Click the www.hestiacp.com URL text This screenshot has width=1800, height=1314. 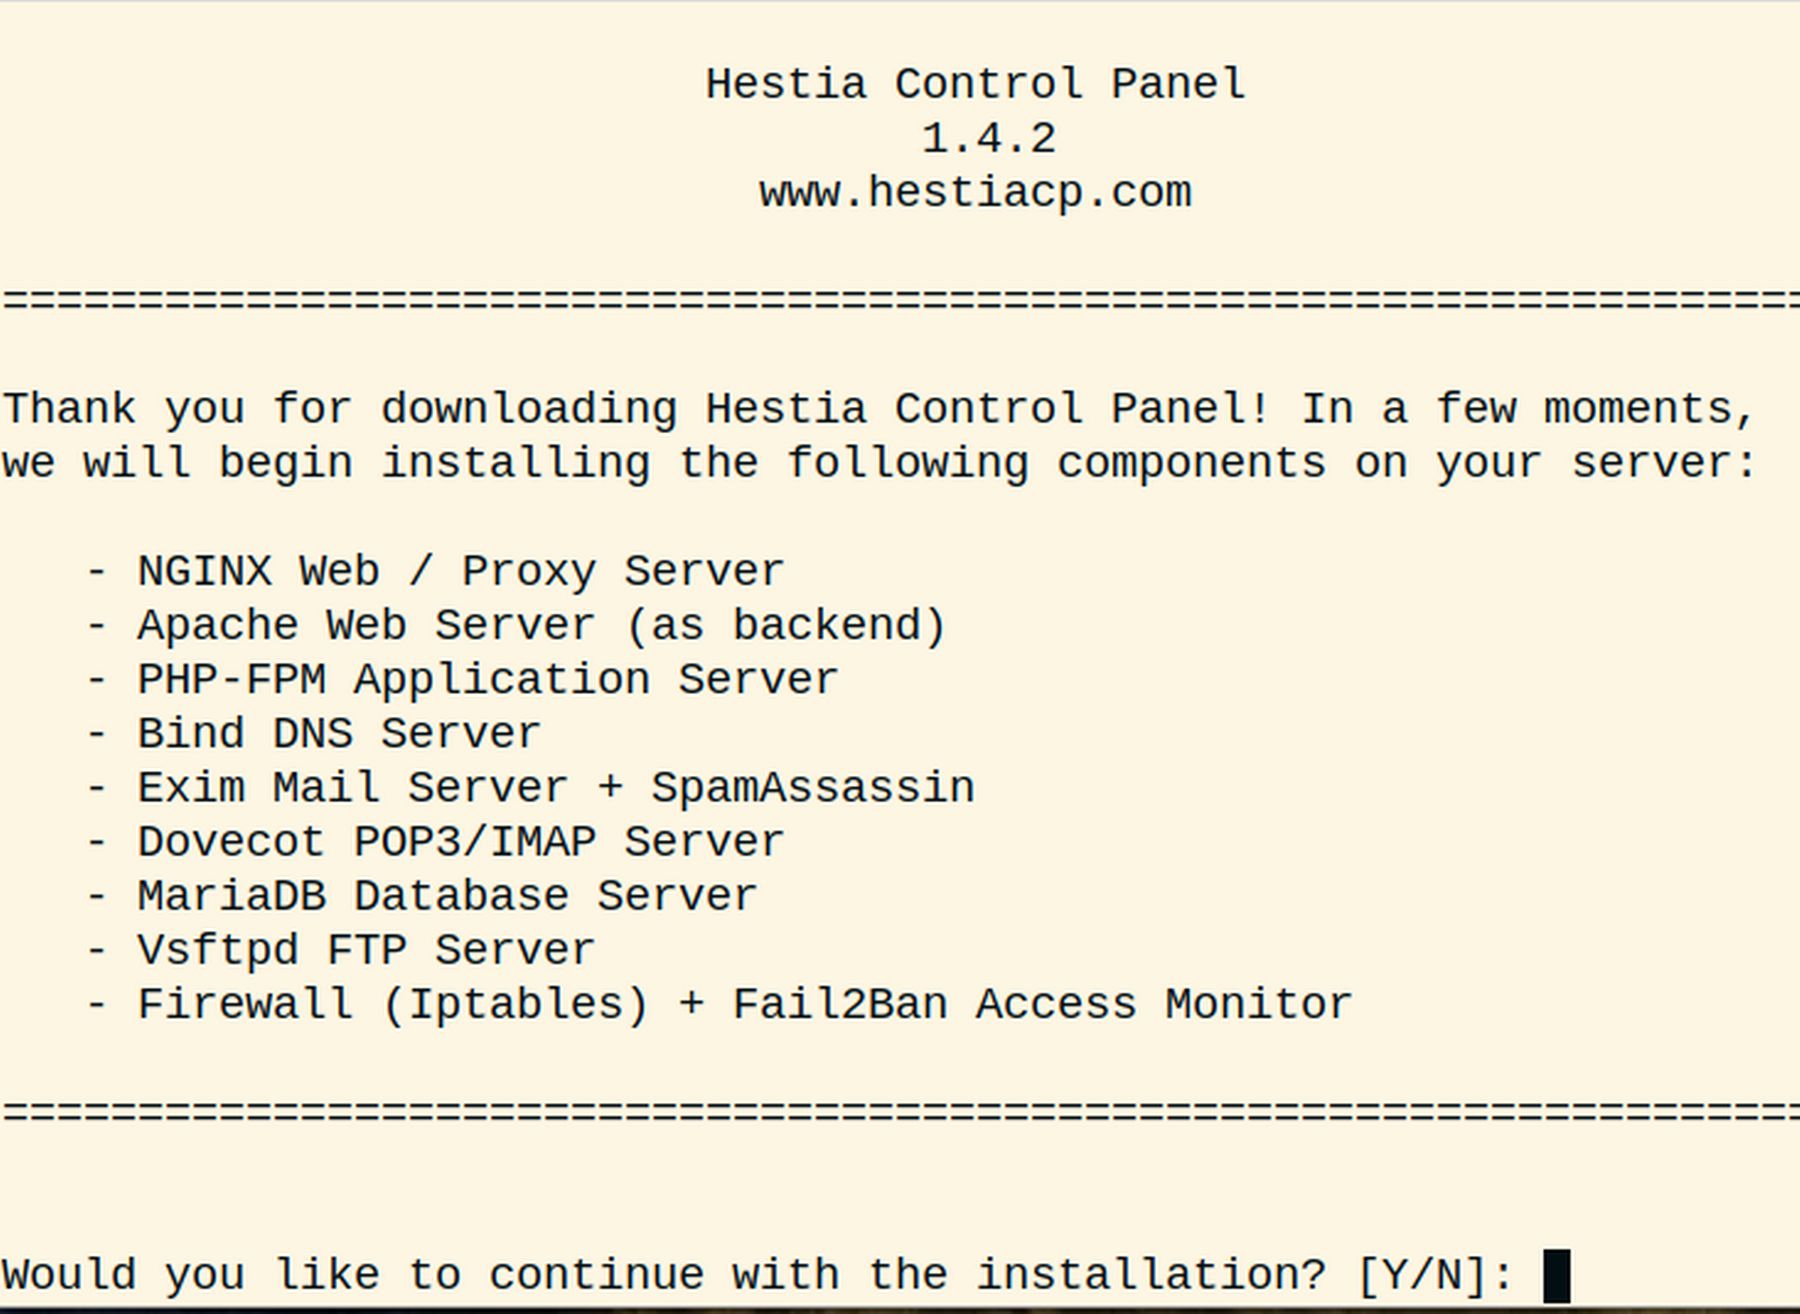pos(975,192)
